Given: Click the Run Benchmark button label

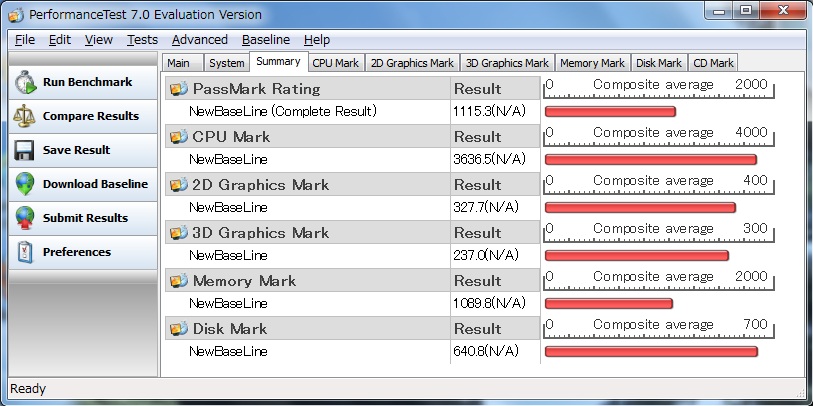Looking at the screenshot, I should point(88,82).
